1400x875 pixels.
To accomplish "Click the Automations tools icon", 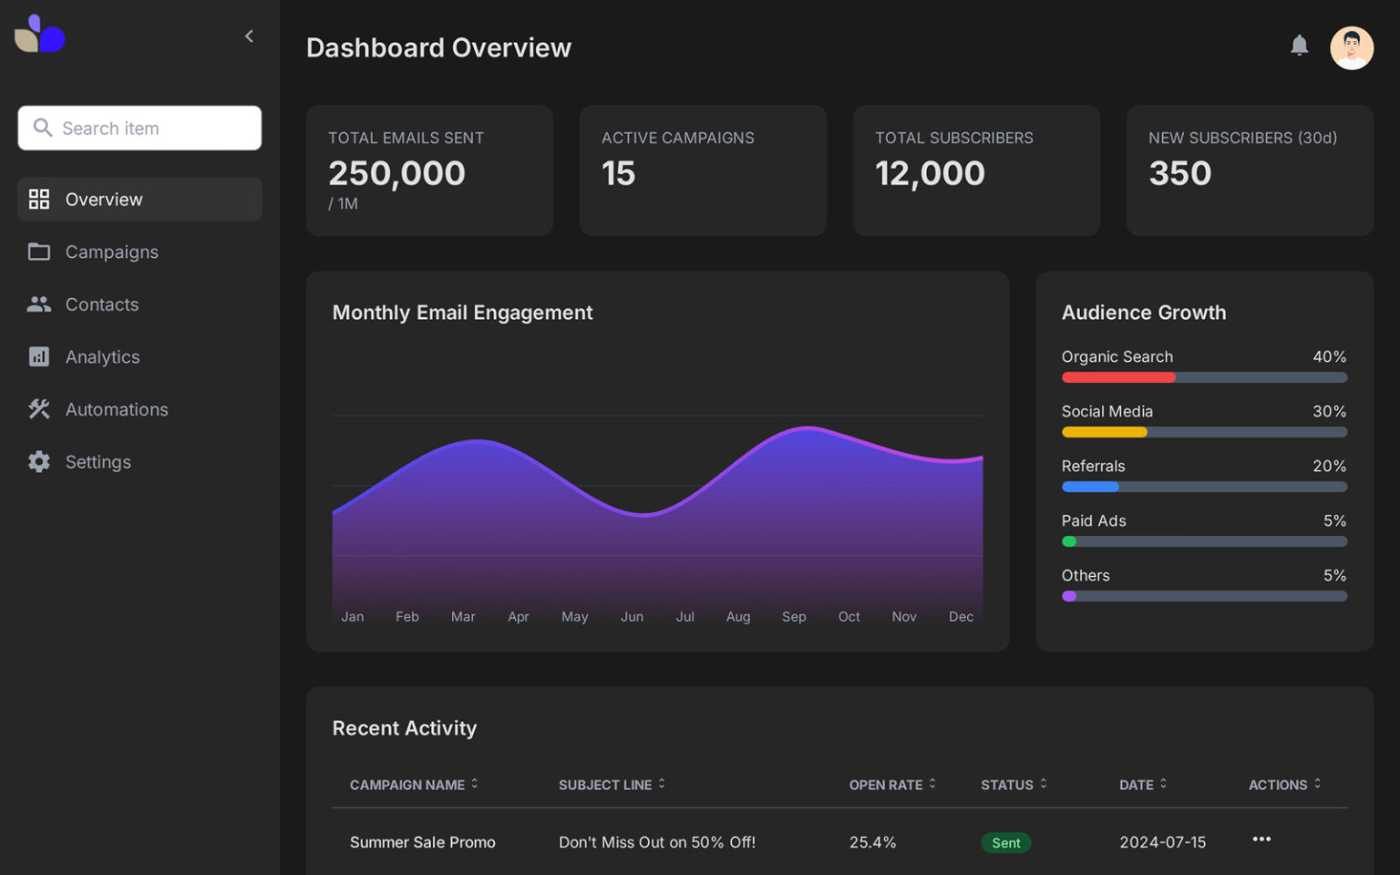I will tap(39, 409).
